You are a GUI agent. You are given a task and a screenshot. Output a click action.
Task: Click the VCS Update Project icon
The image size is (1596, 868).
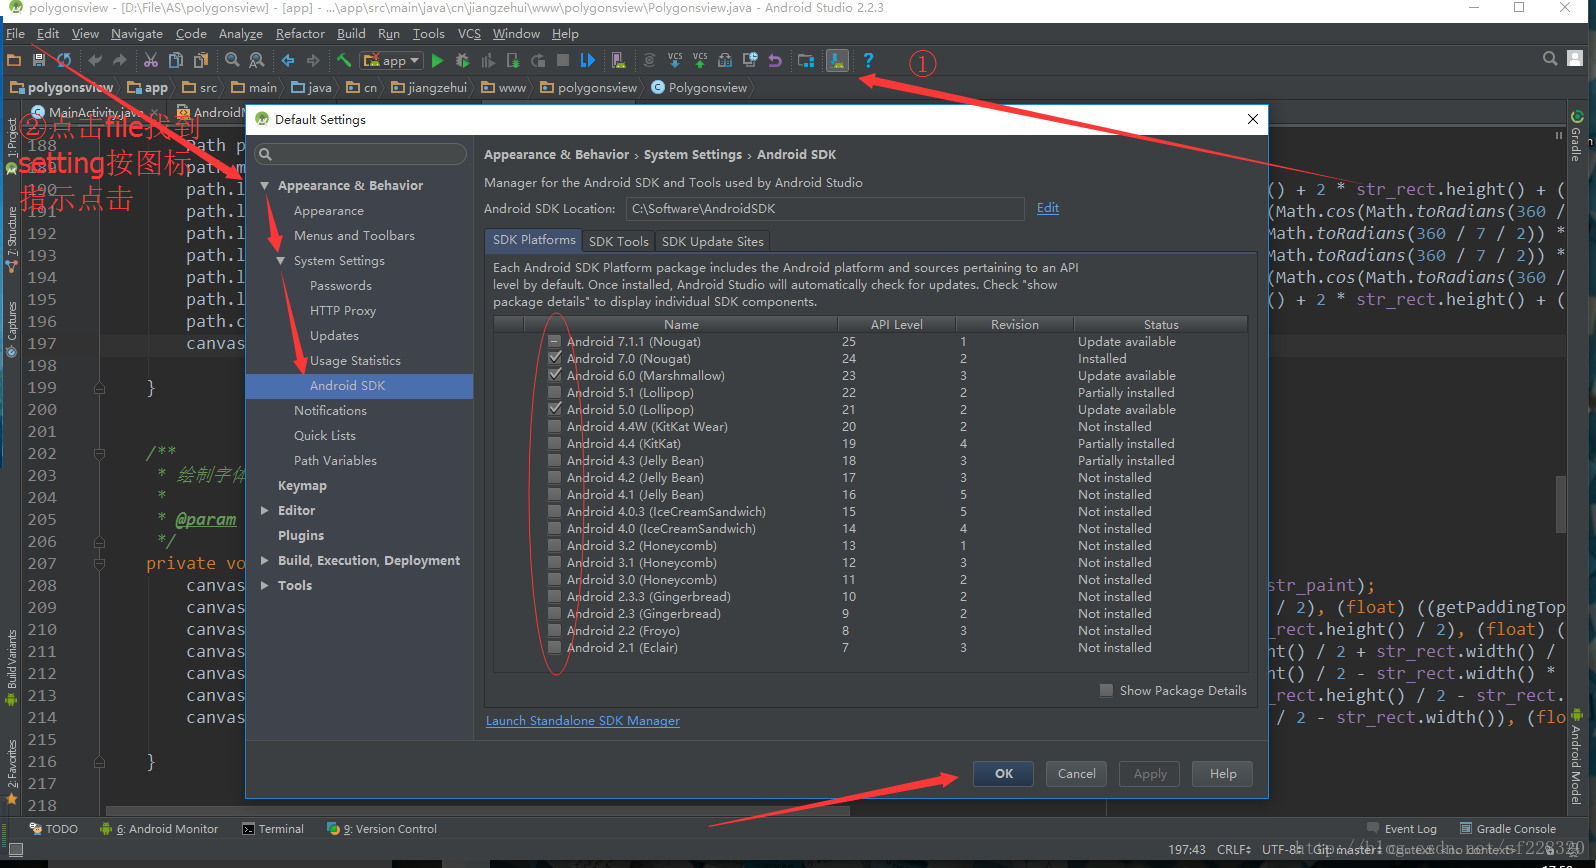675,60
